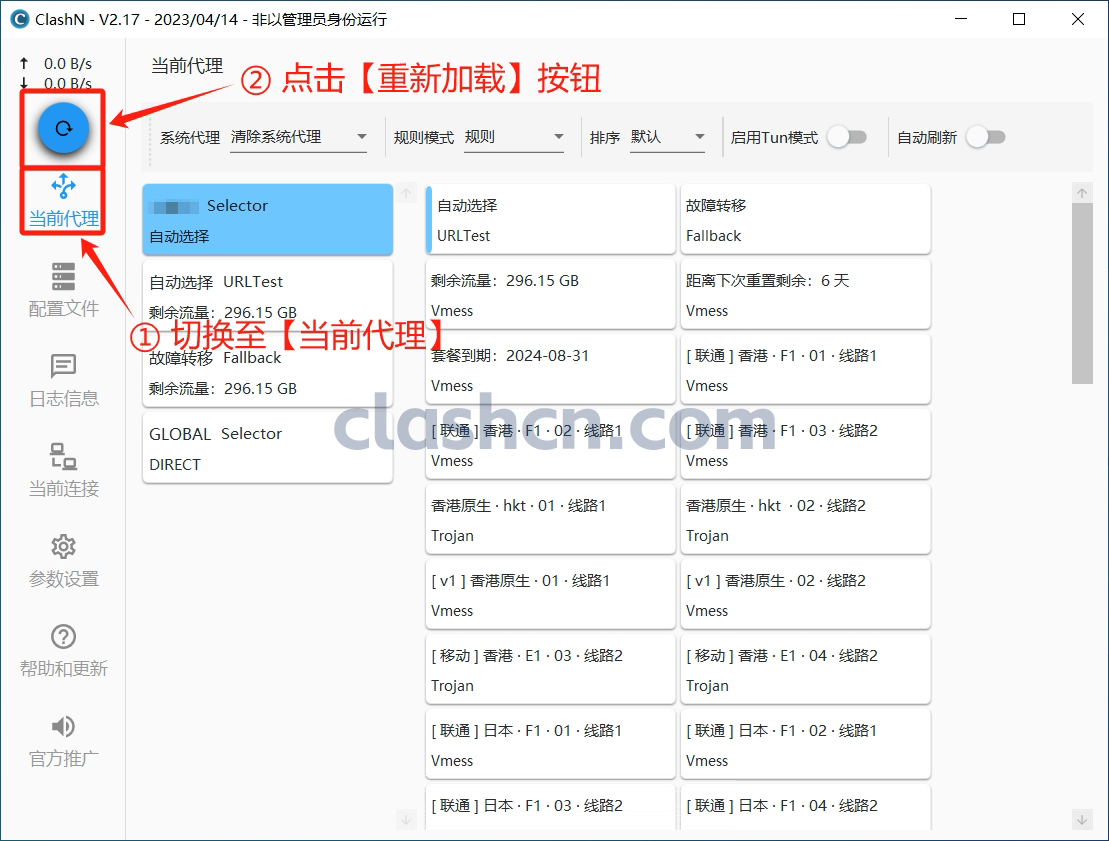The width and height of the screenshot is (1109, 841).
Task: Show the 日志信息 log page
Action: click(64, 381)
